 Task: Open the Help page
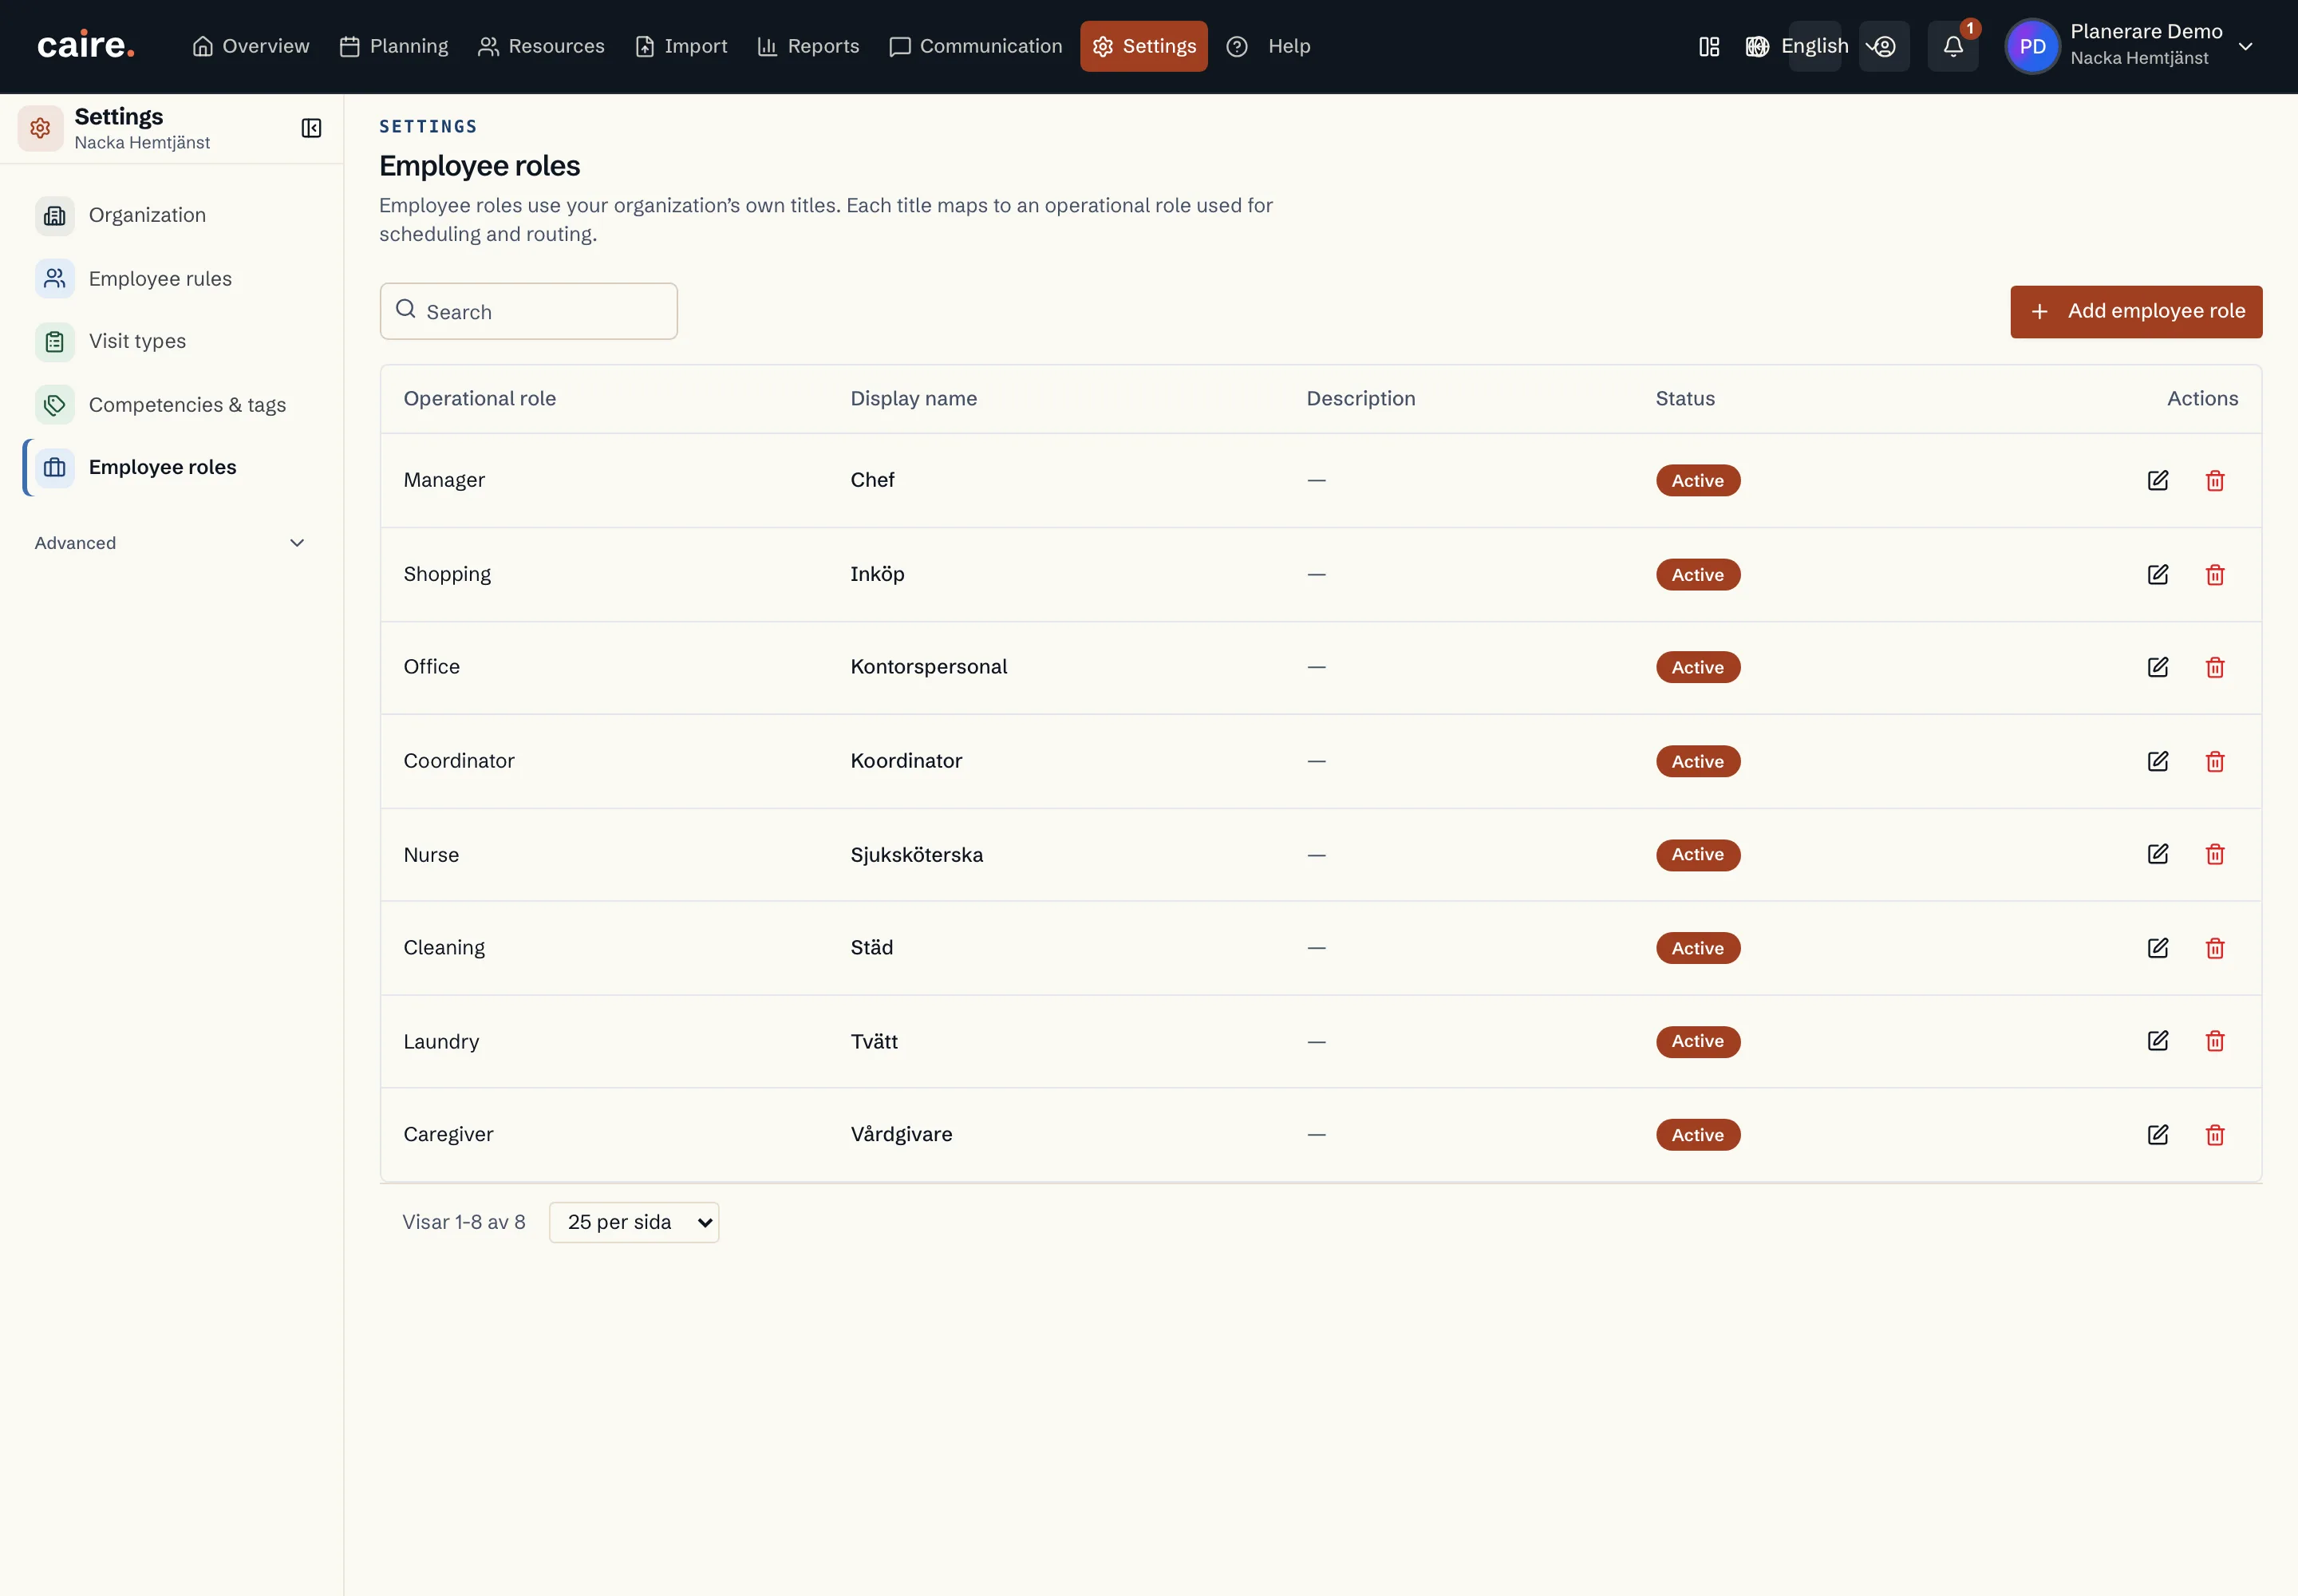(1268, 46)
